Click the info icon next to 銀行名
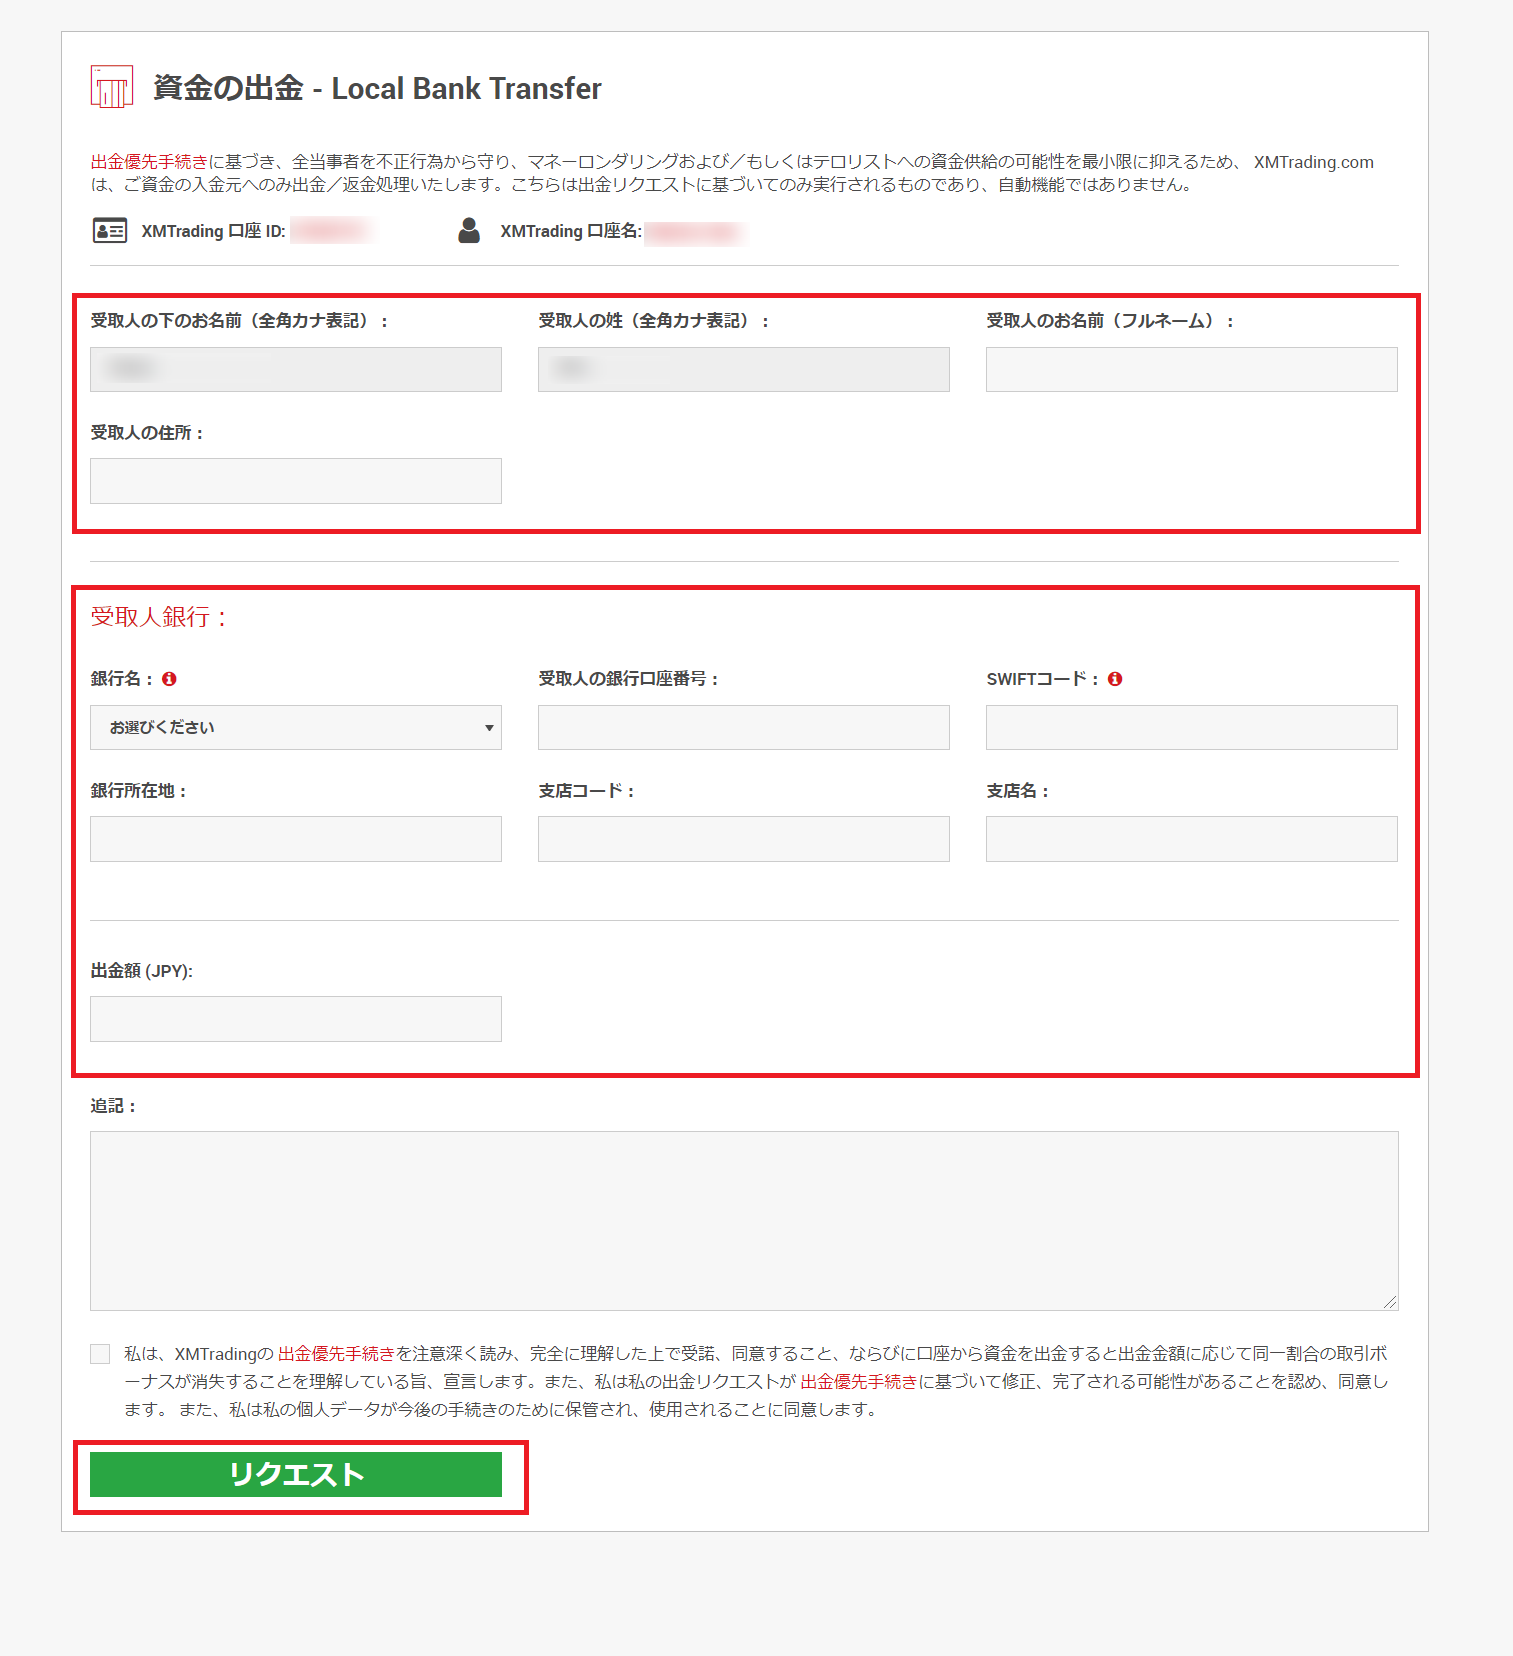 [169, 679]
